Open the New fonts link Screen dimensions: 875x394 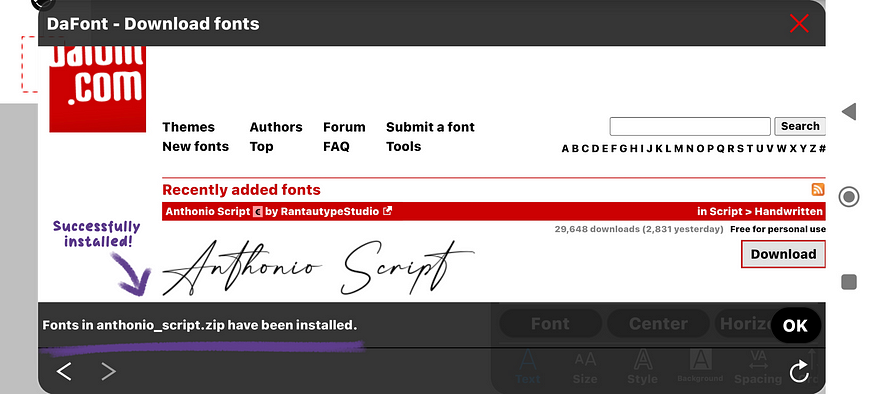click(x=195, y=147)
